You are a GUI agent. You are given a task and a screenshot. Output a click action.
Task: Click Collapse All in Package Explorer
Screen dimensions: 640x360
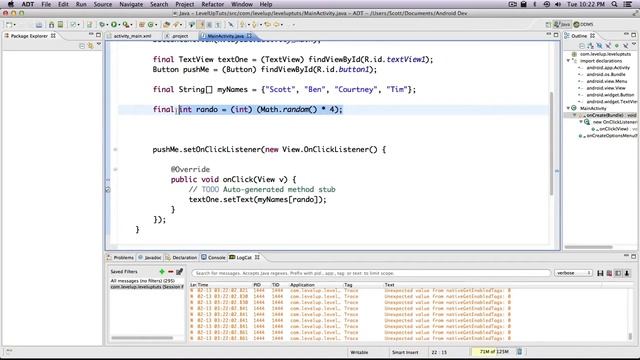(x=82, y=46)
